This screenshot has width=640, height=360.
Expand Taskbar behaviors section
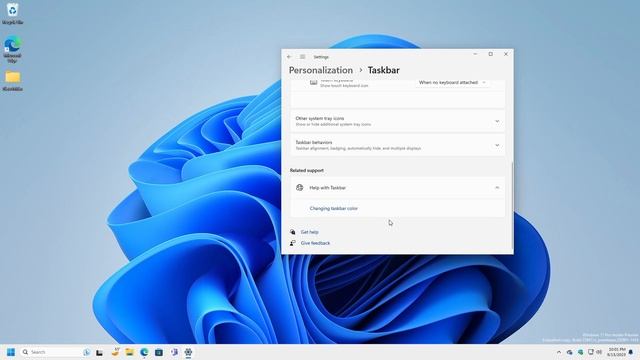(x=398, y=145)
